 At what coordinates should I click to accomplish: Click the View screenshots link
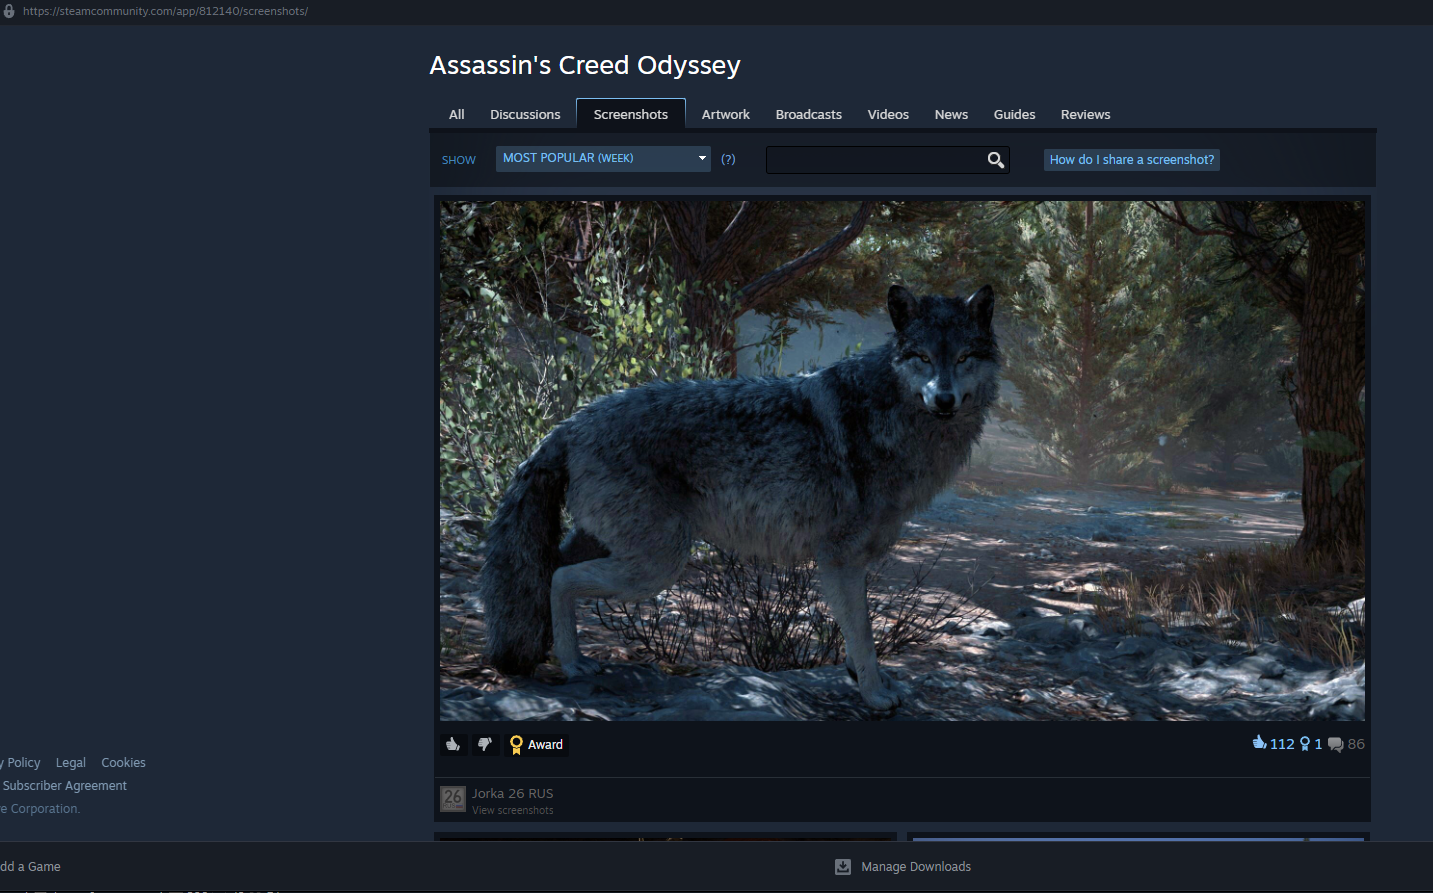point(512,811)
